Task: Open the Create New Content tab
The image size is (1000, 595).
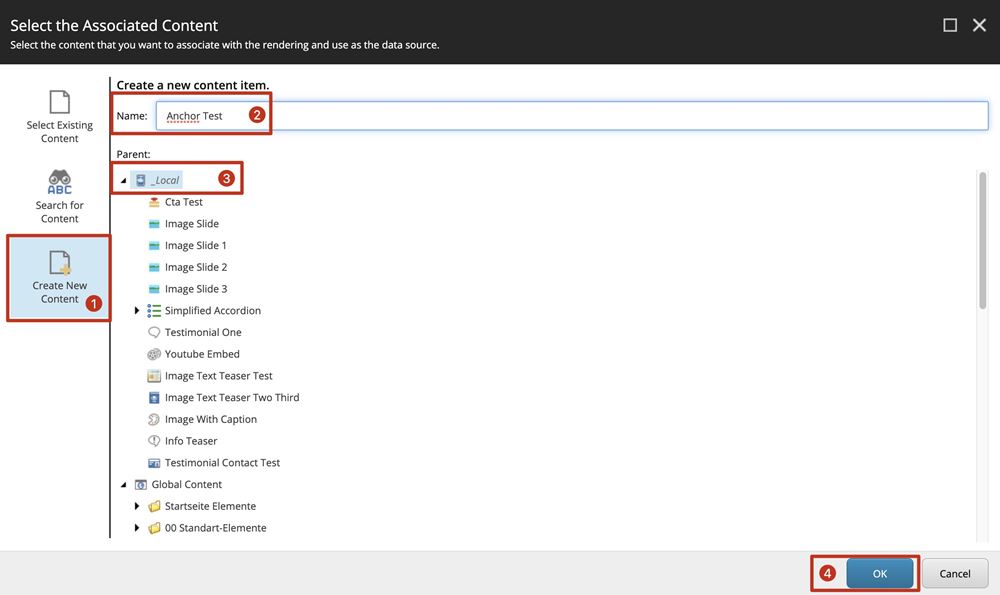Action: tap(59, 277)
